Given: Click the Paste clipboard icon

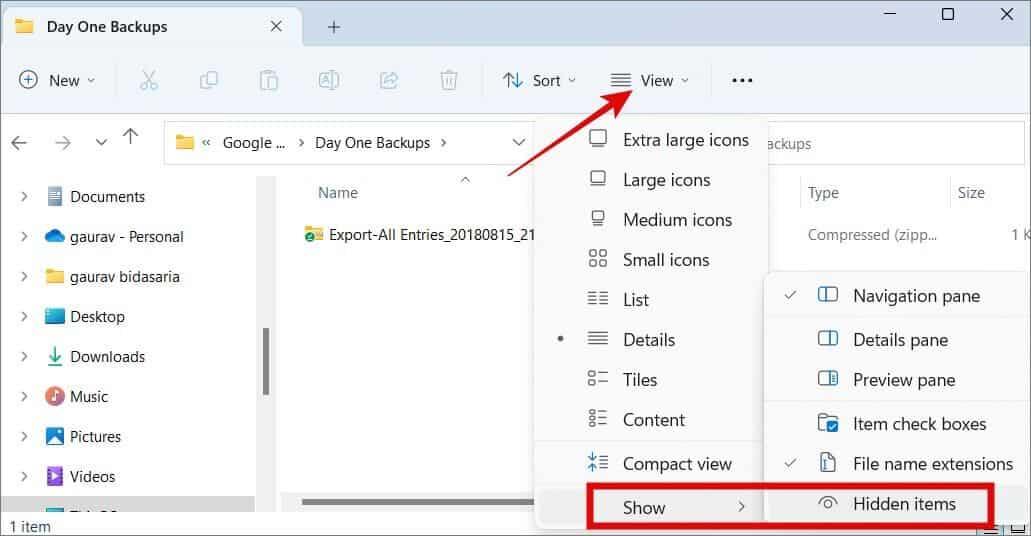Looking at the screenshot, I should 268,80.
